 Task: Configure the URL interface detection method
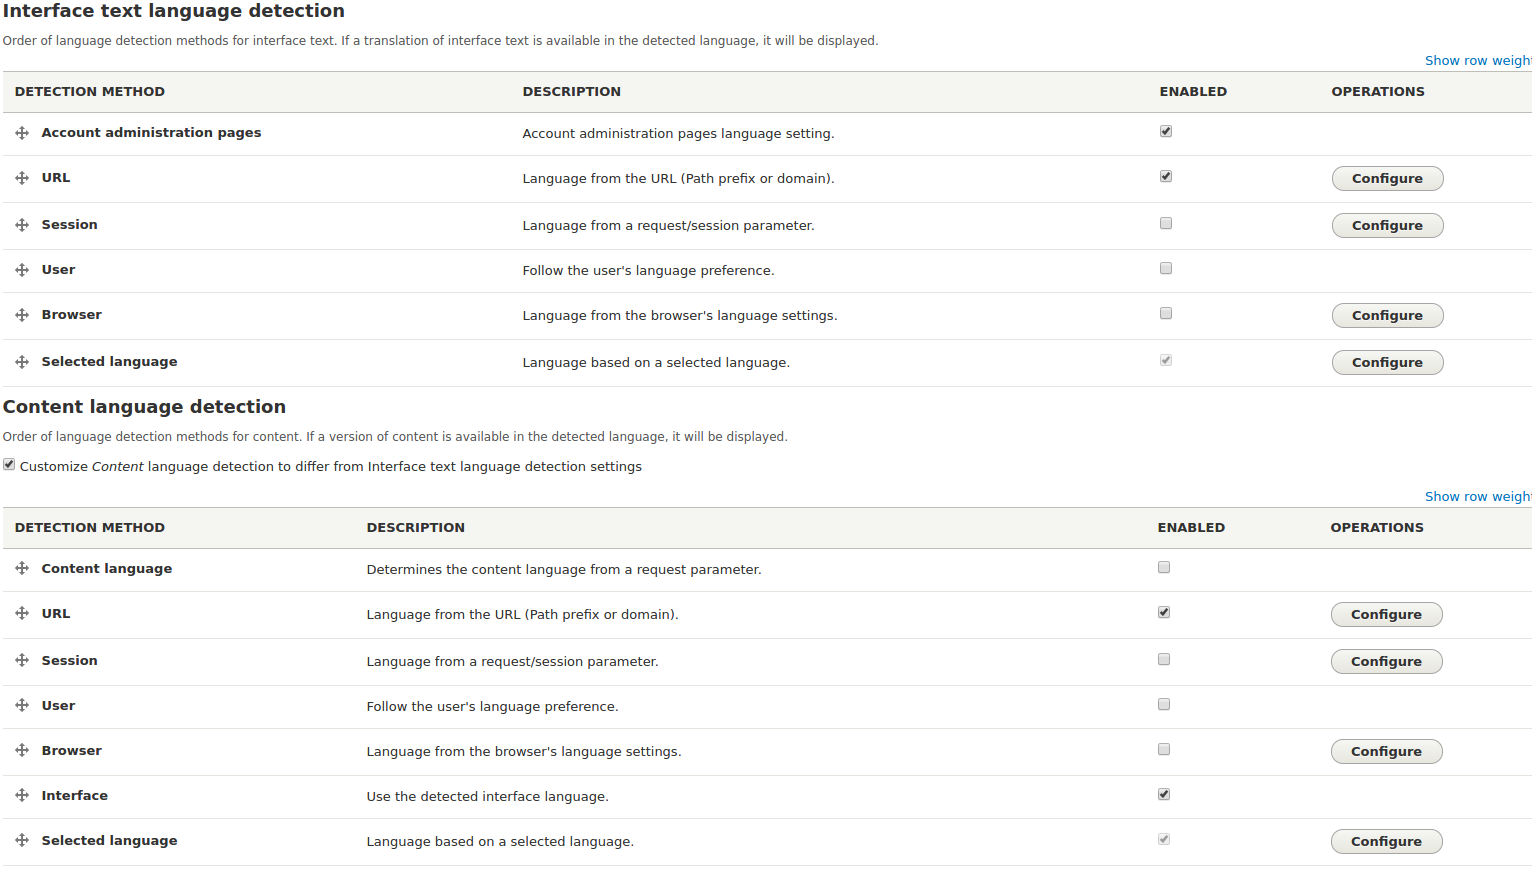[x=1387, y=178]
